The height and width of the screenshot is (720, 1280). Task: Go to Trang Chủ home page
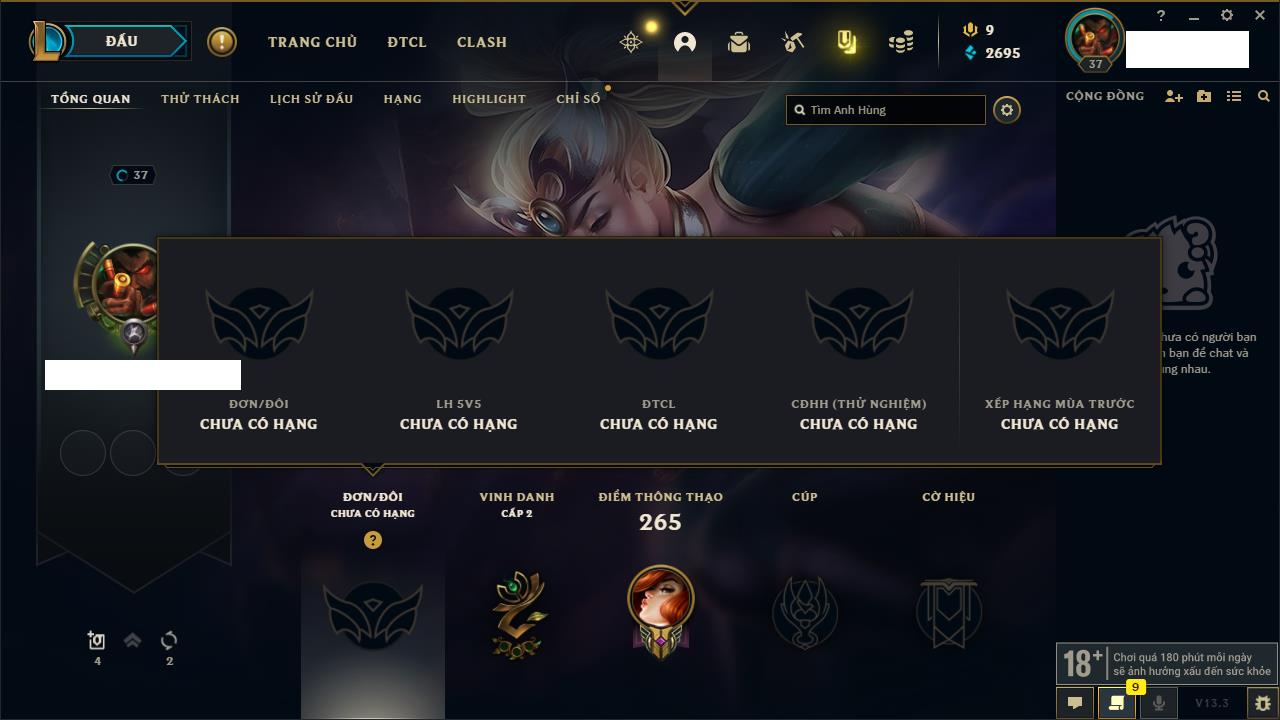point(312,42)
